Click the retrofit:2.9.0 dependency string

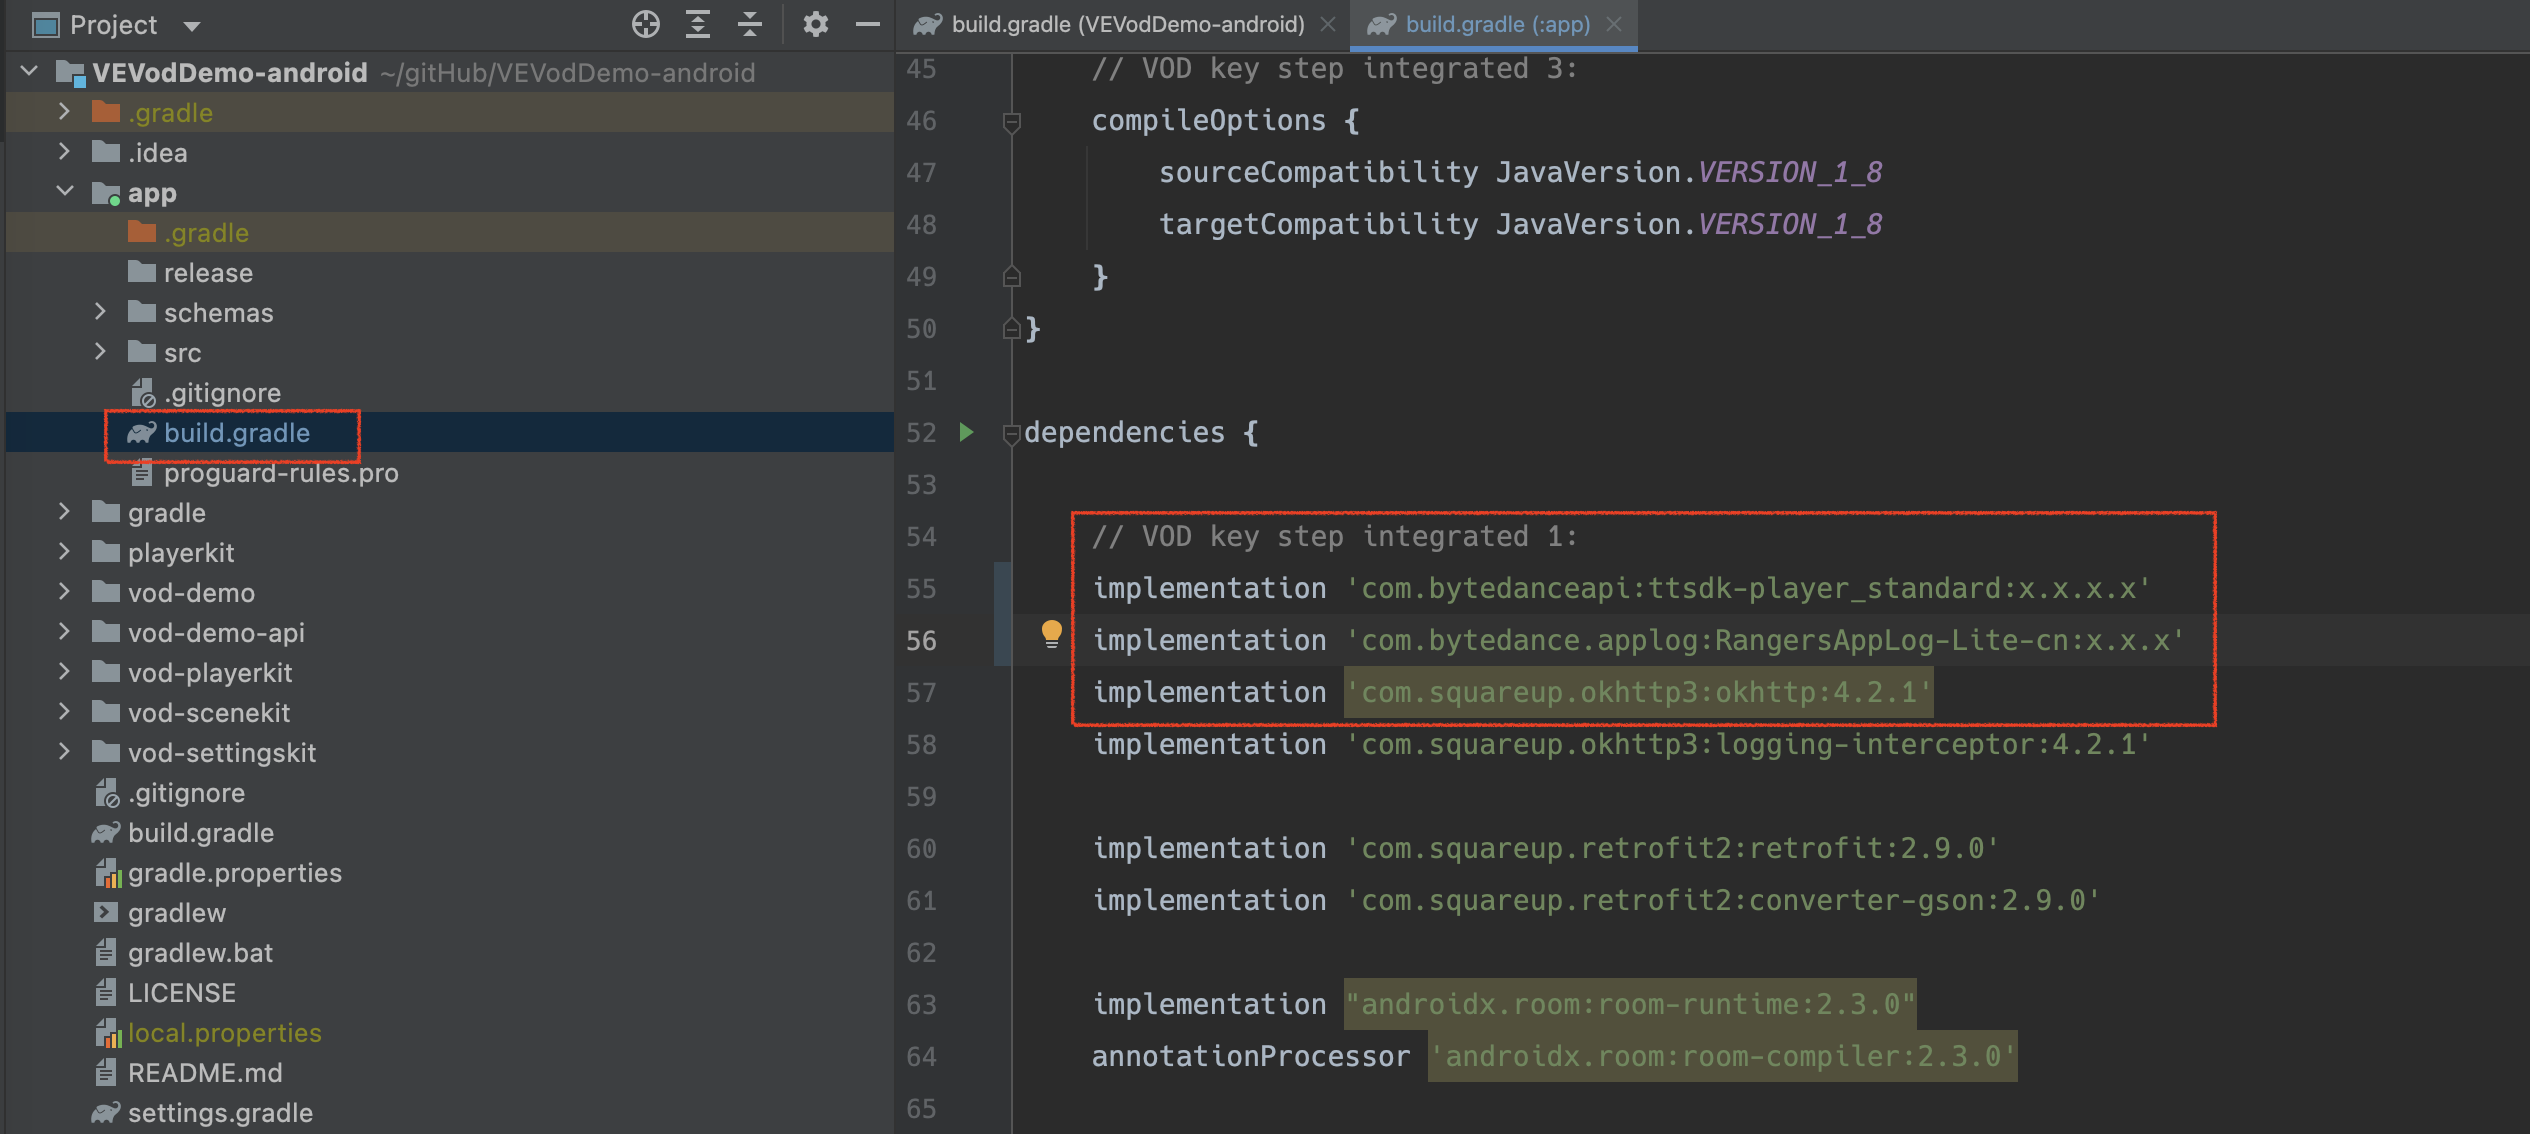(1672, 849)
